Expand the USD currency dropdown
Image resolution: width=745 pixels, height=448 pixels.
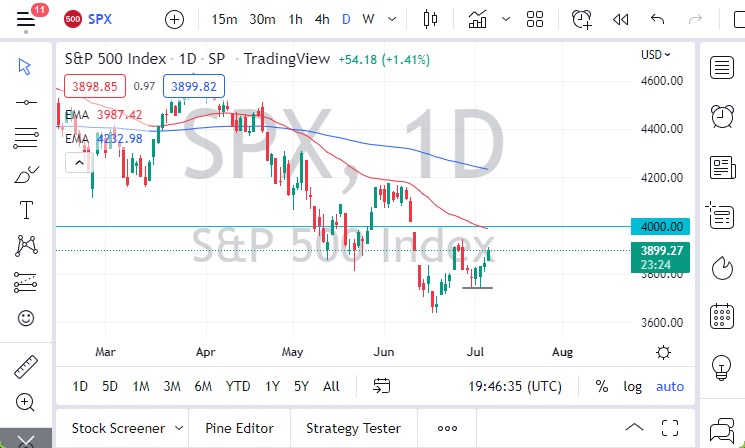pyautogui.click(x=656, y=54)
